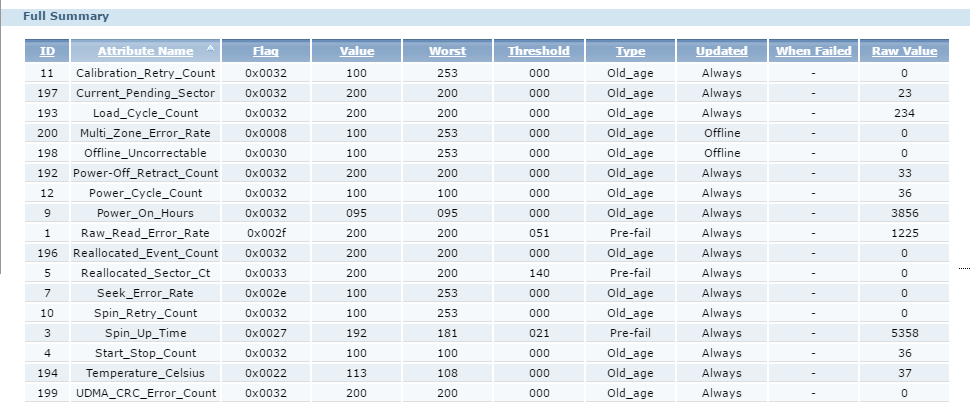970x412 pixels.
Task: Sort rows by the Type header
Action: (x=630, y=51)
